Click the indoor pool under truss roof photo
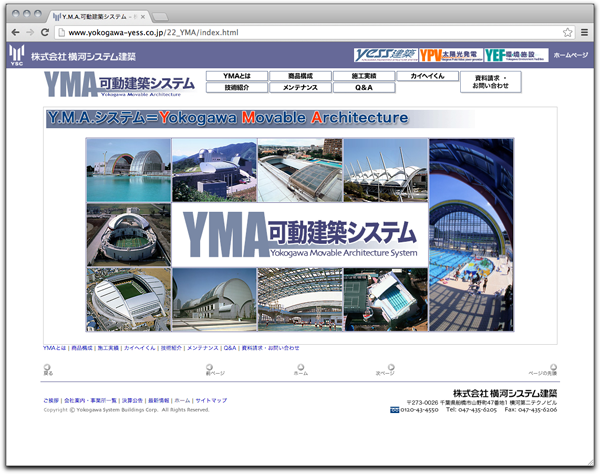This screenshot has width=600, height=474. pyautogui.click(x=300, y=300)
